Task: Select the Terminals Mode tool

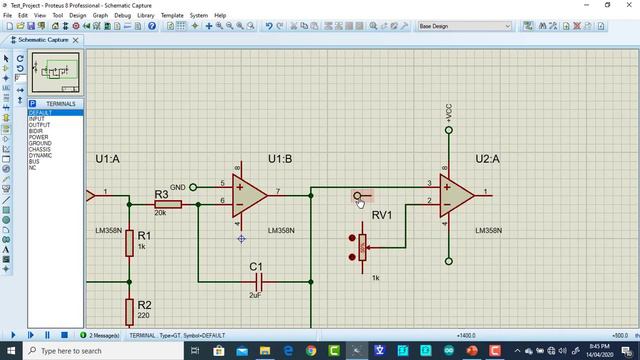Action: pyautogui.click(x=6, y=129)
